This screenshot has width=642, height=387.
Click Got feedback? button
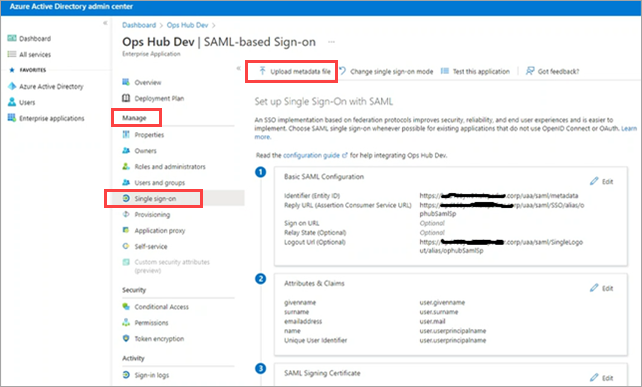click(552, 71)
